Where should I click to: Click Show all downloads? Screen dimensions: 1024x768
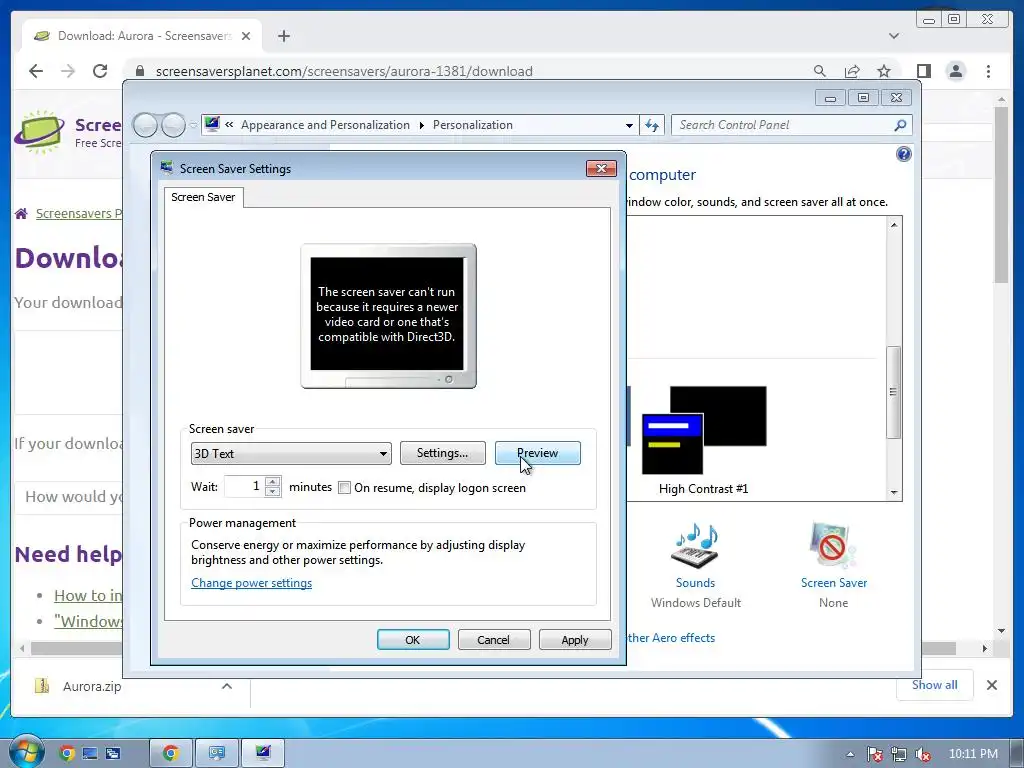coord(935,685)
